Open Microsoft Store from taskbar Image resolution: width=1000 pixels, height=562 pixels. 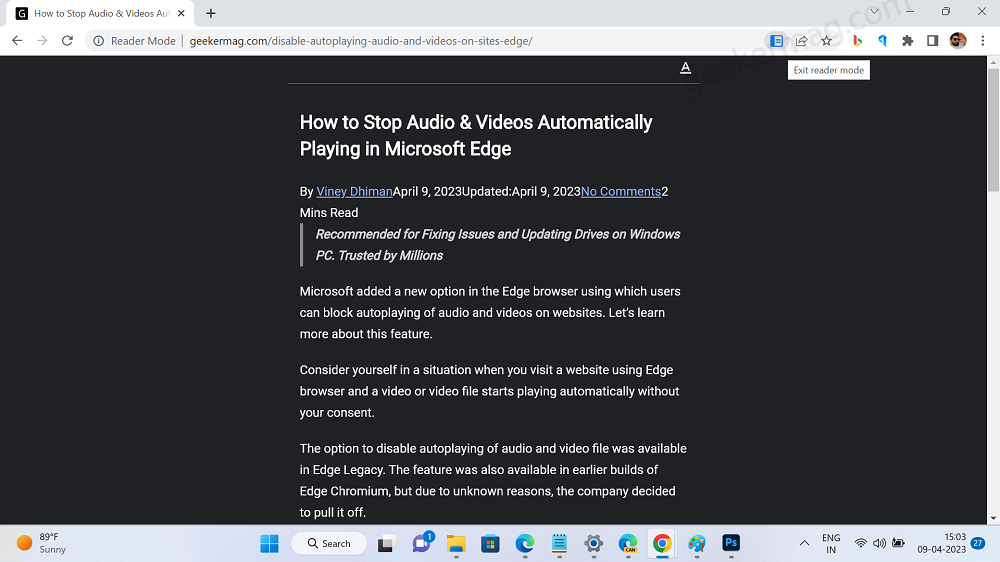[x=490, y=544]
